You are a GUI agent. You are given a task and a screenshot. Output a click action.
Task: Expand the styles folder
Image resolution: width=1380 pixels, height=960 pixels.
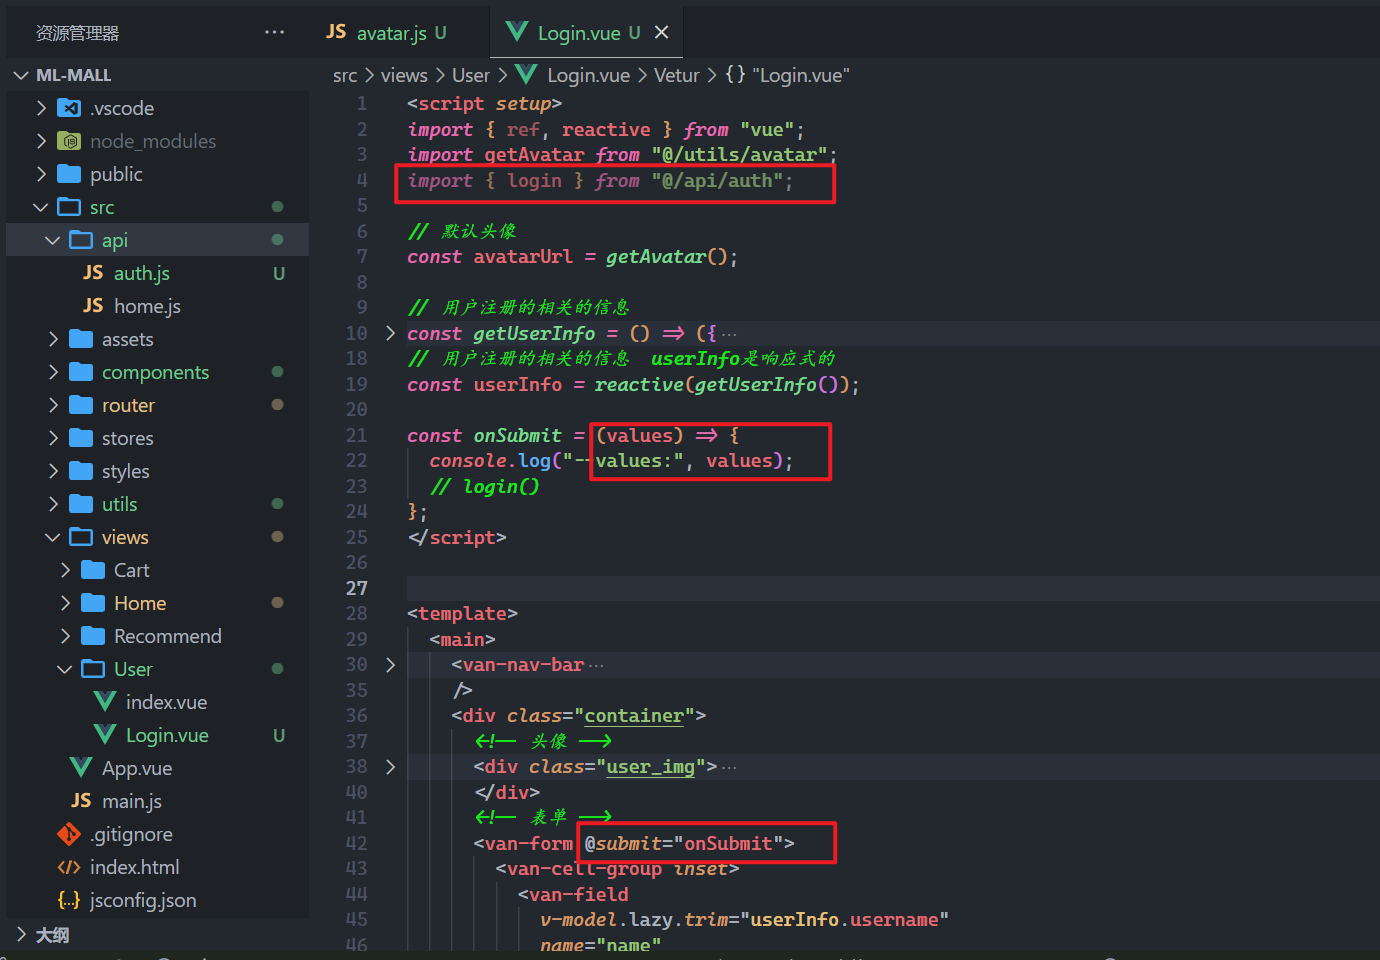(x=53, y=471)
